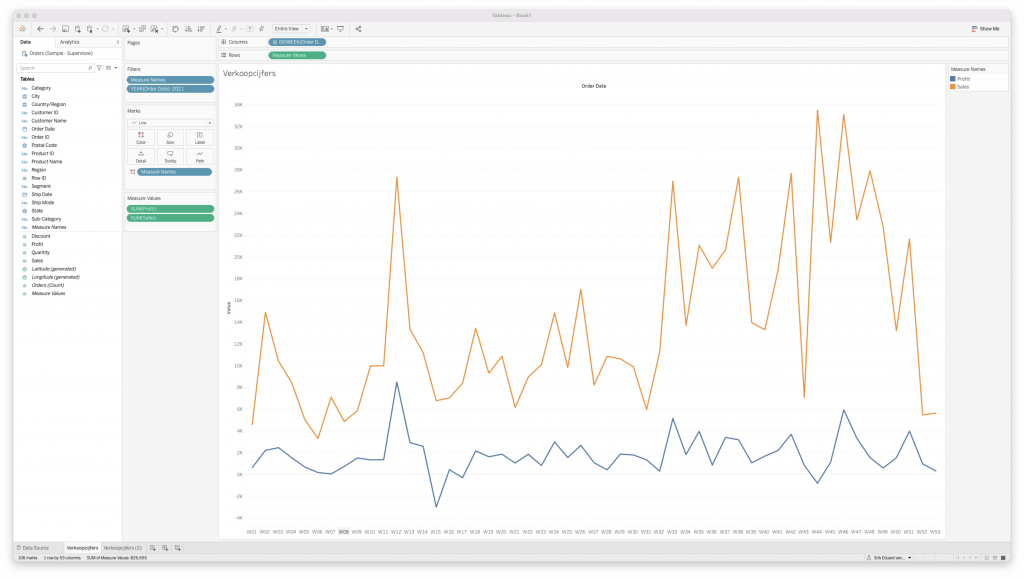Go to the Data Source tab
The image size is (1024, 578).
35,548
